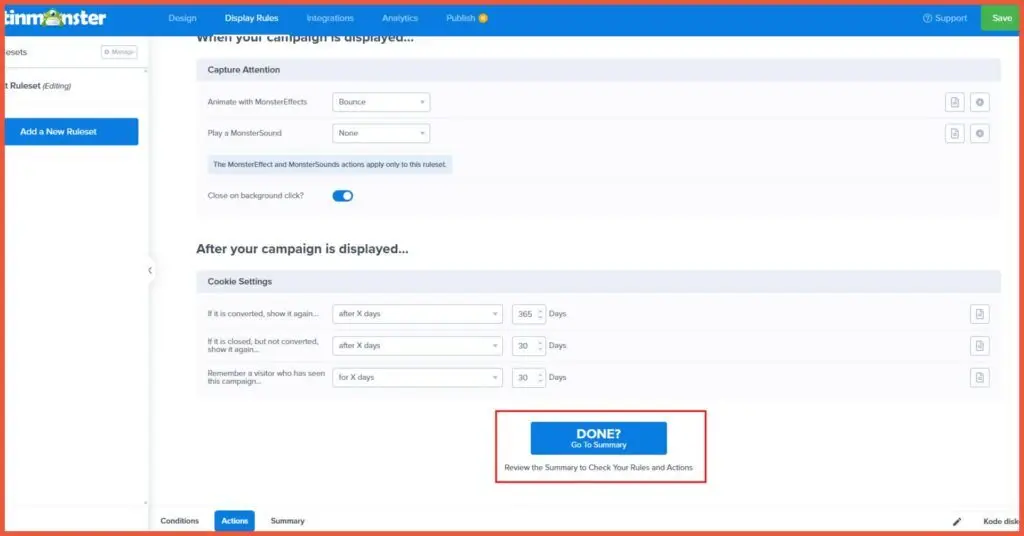
Task: Click the document icon in the converted cookie row
Action: [x=980, y=314]
